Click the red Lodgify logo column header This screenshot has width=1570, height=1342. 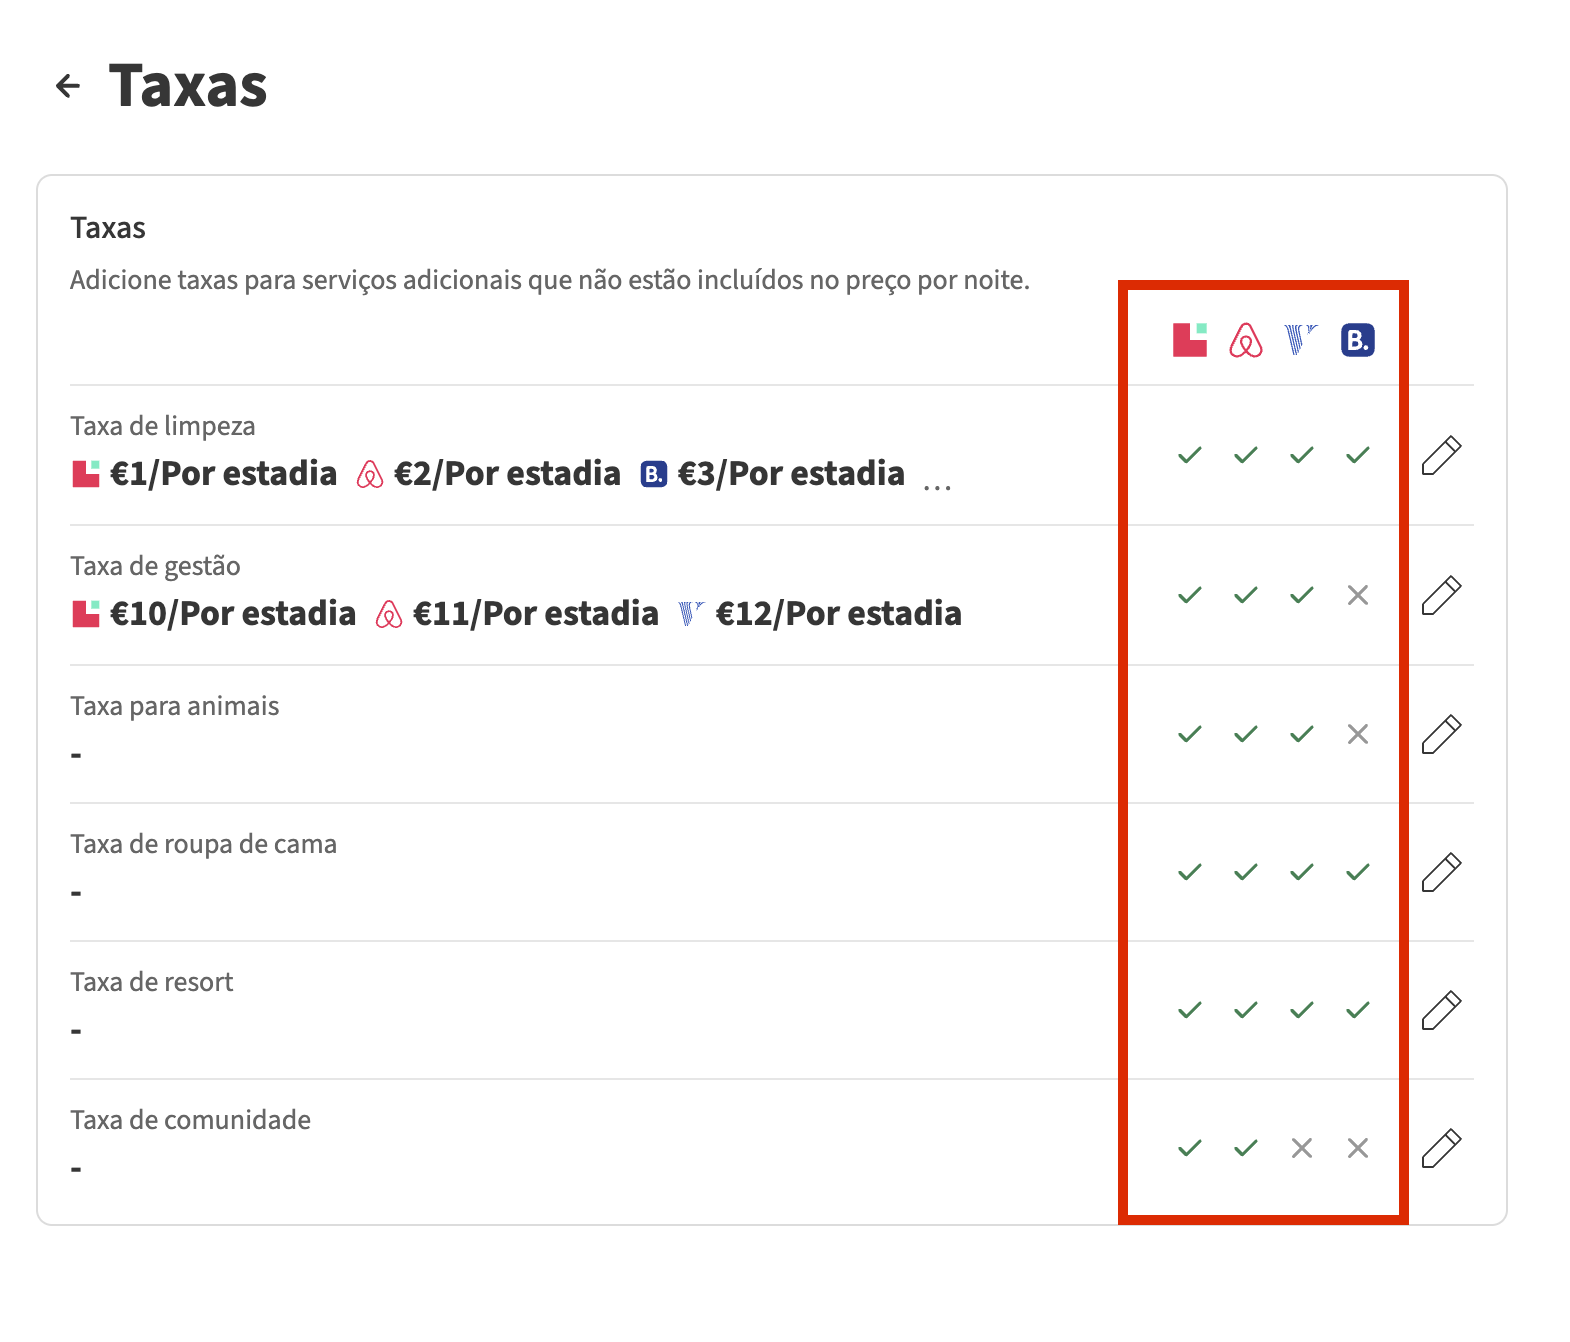(x=1189, y=341)
